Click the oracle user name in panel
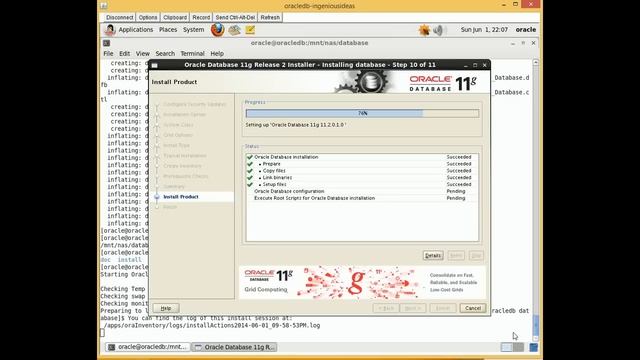 (x=526, y=30)
